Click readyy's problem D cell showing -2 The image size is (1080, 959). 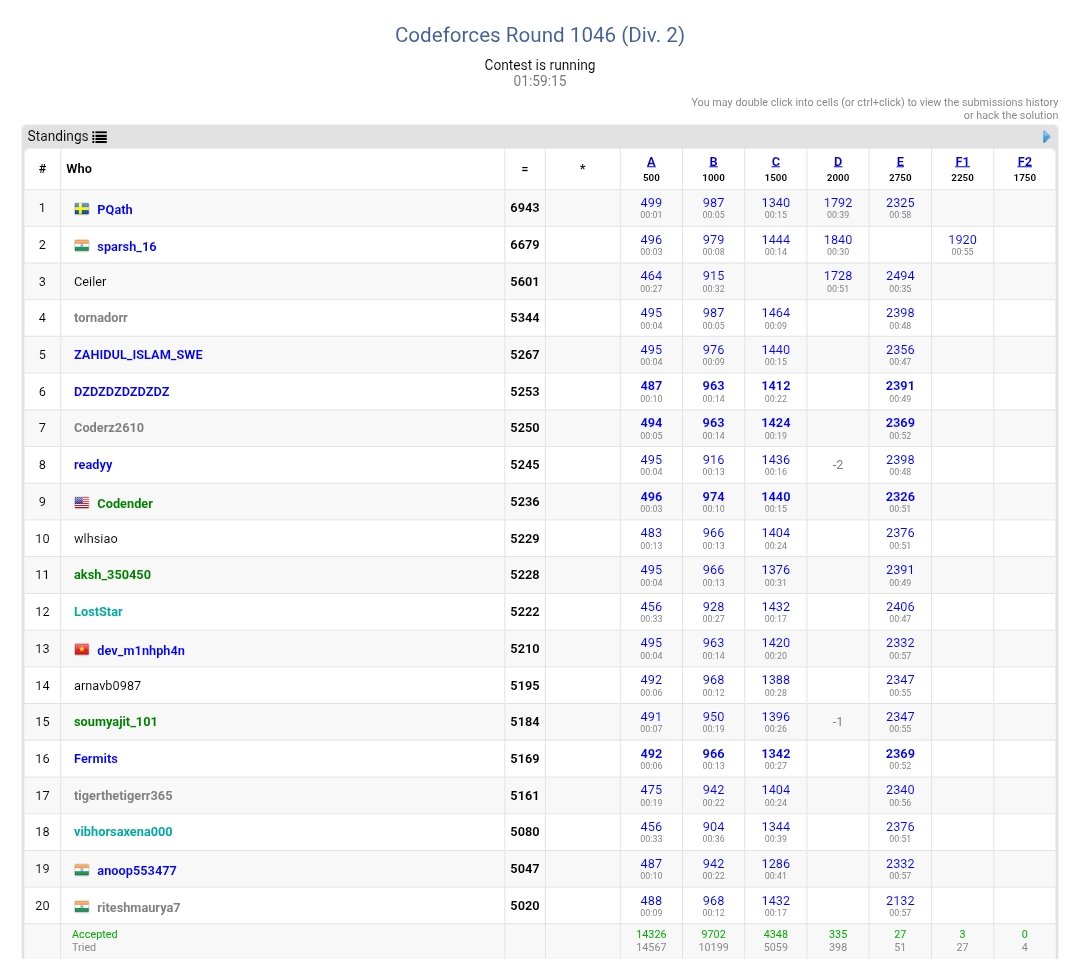pyautogui.click(x=838, y=465)
